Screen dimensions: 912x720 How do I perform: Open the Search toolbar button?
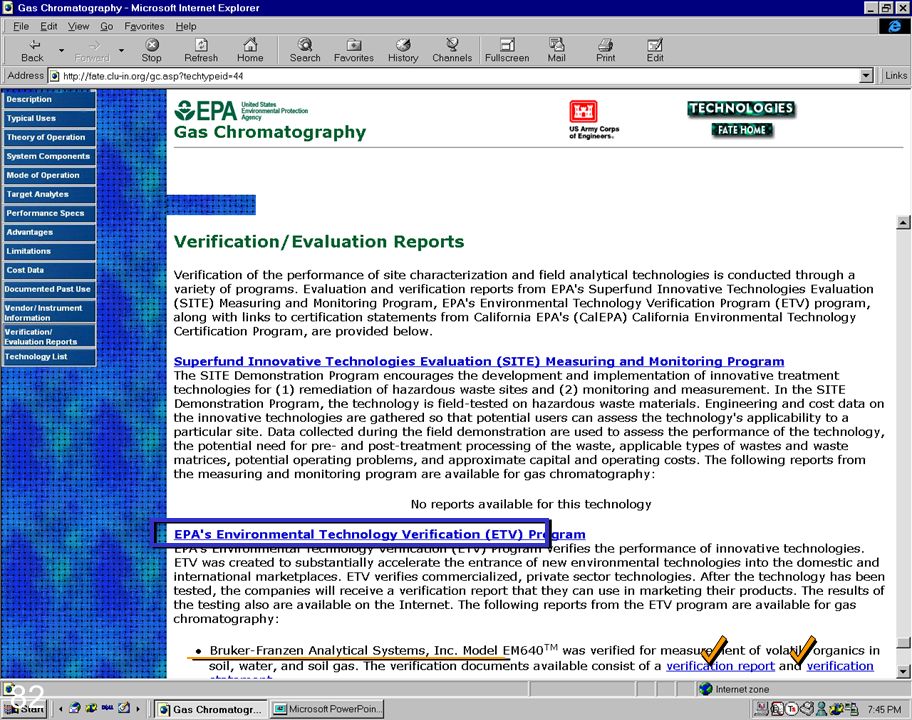305,51
